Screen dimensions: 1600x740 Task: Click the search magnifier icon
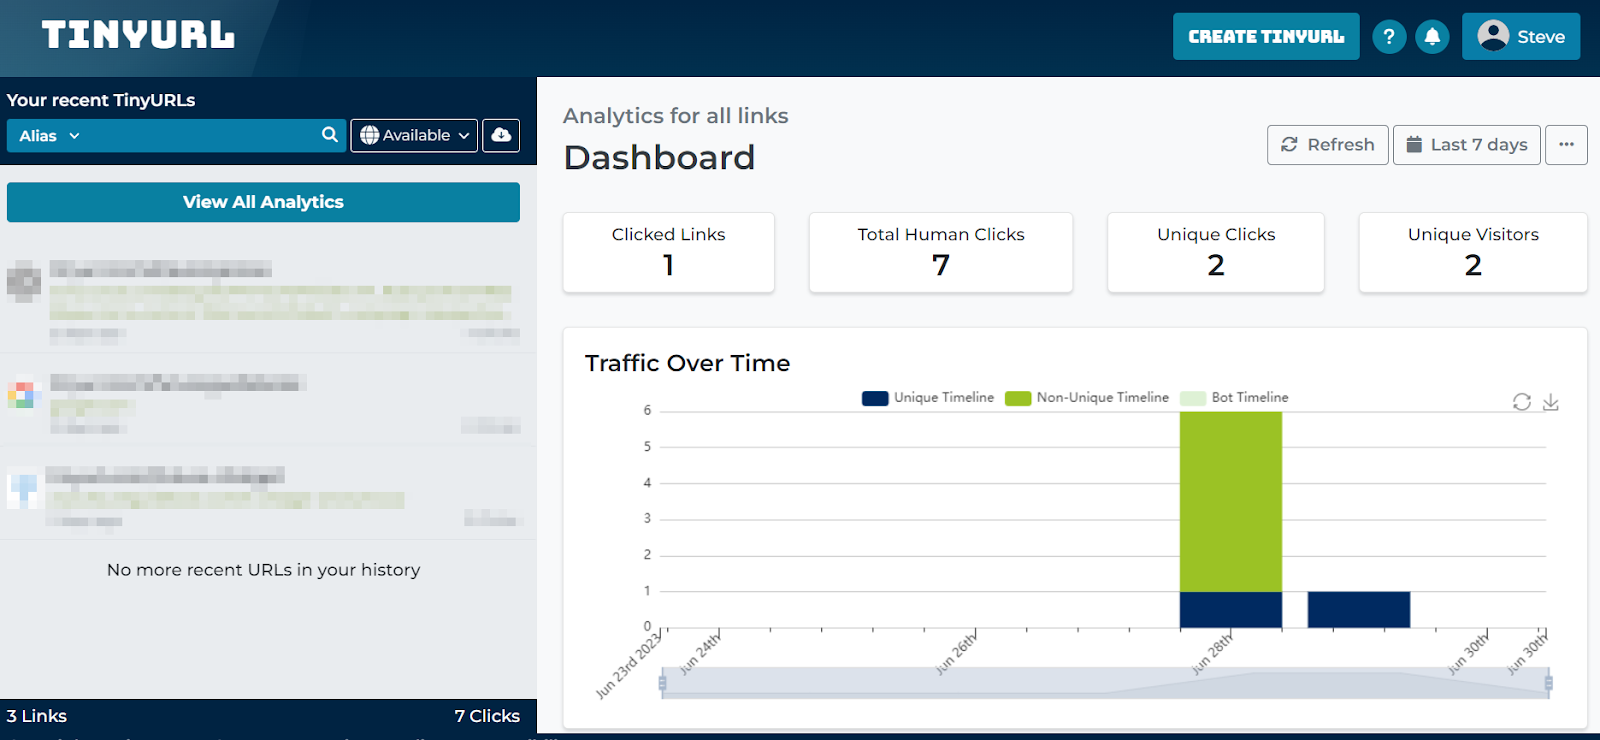(x=330, y=135)
